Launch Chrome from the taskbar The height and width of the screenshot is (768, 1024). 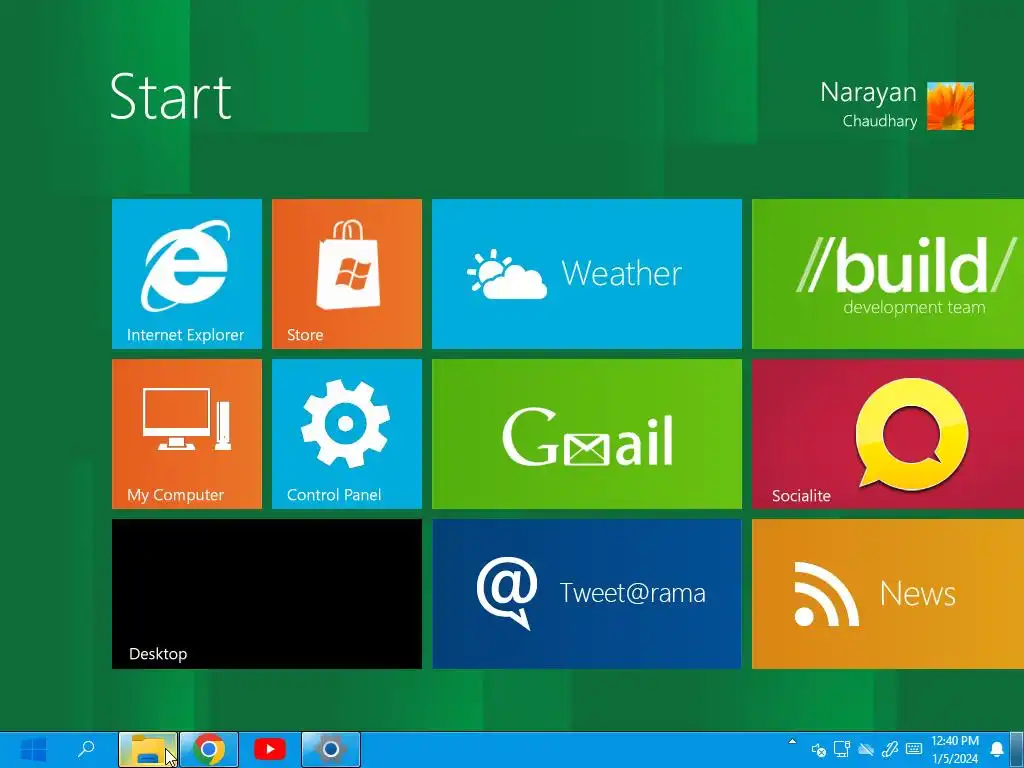(x=209, y=749)
